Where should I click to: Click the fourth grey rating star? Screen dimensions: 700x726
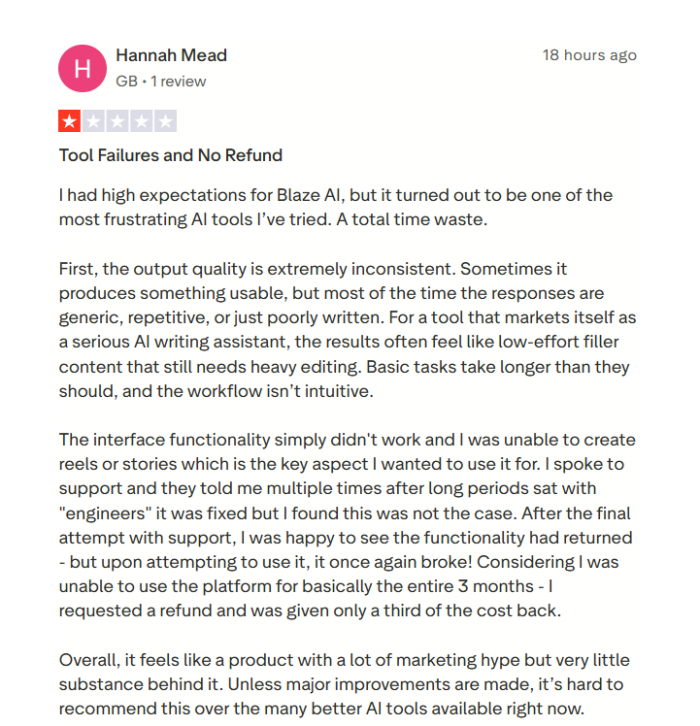tap(142, 122)
